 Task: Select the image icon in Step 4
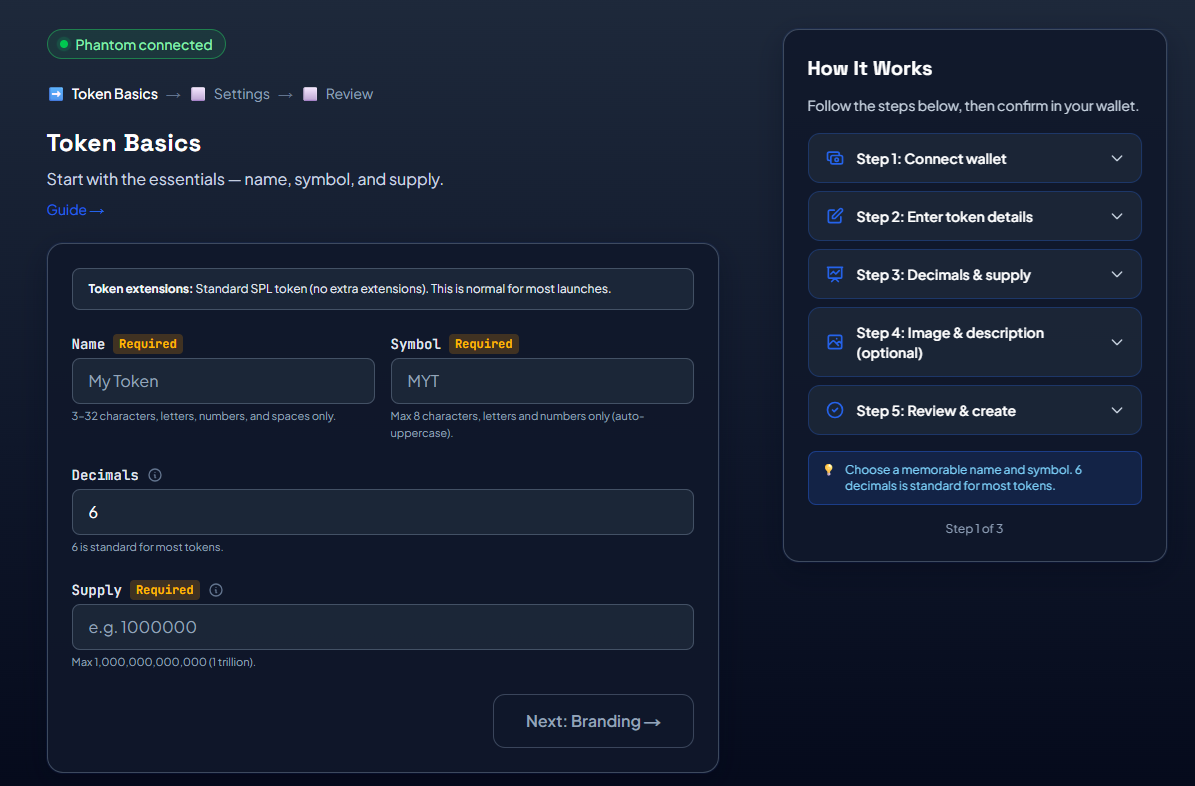pyautogui.click(x=834, y=342)
